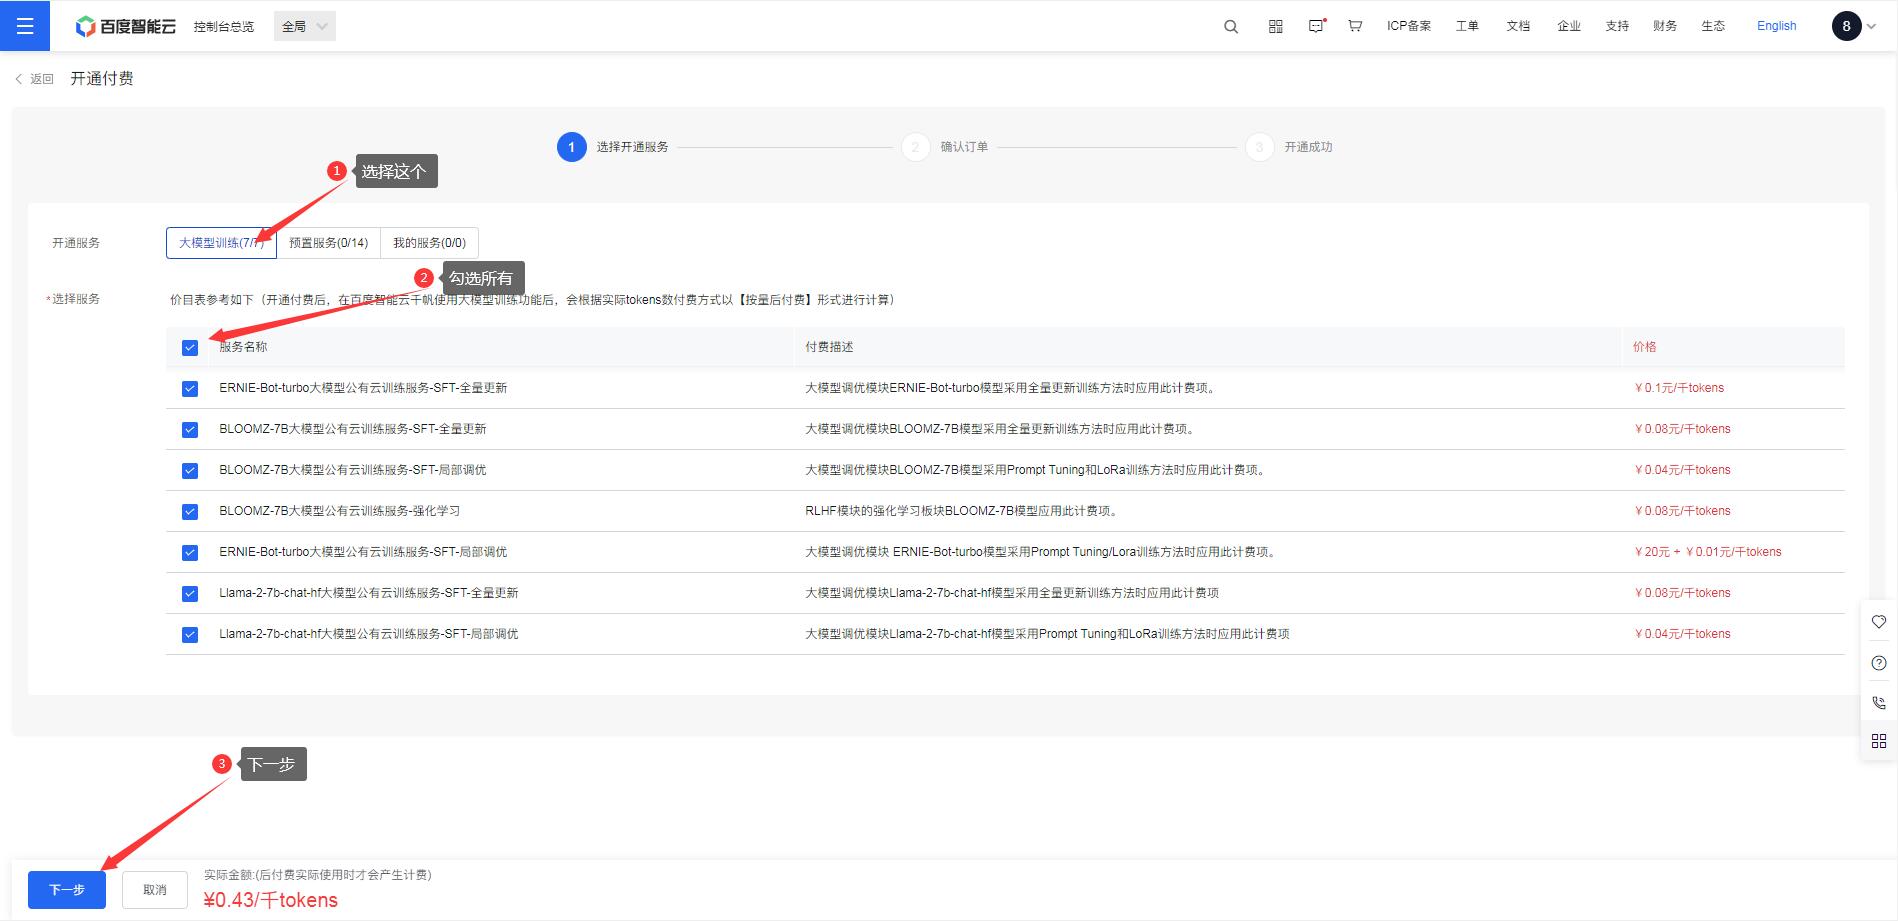Viewport: 1898px width, 921px height.
Task: Click the user avatar icon
Action: tap(1846, 26)
